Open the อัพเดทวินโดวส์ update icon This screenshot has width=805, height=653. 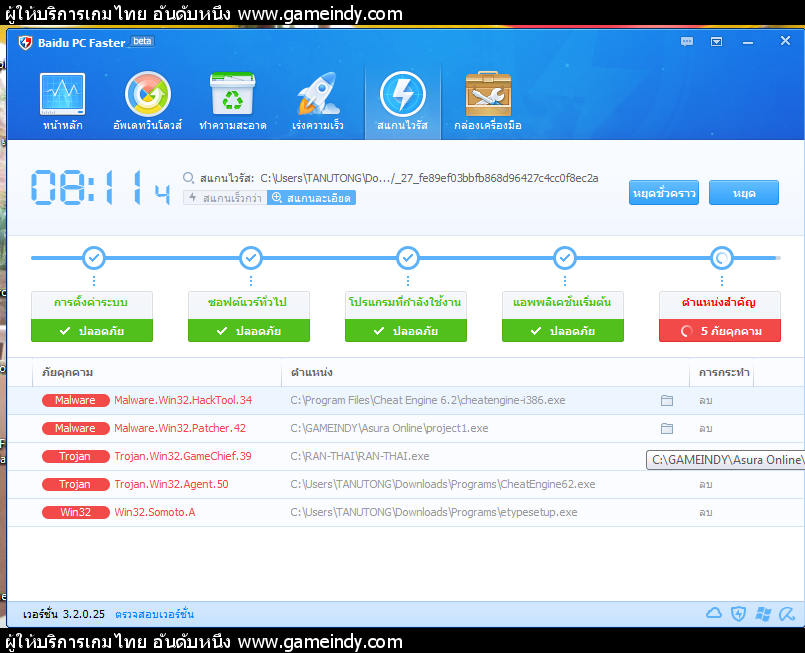147,94
